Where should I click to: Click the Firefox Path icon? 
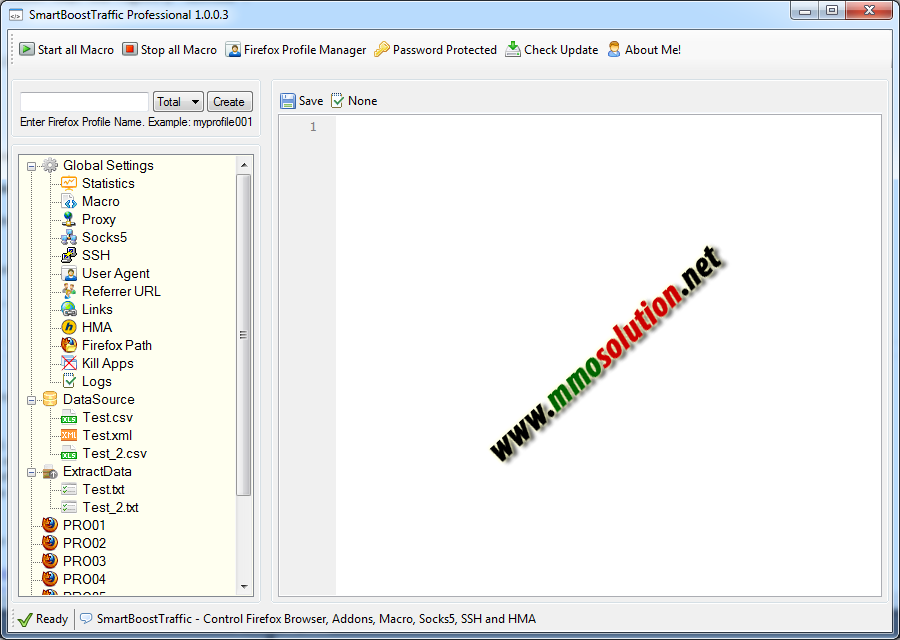tap(69, 345)
